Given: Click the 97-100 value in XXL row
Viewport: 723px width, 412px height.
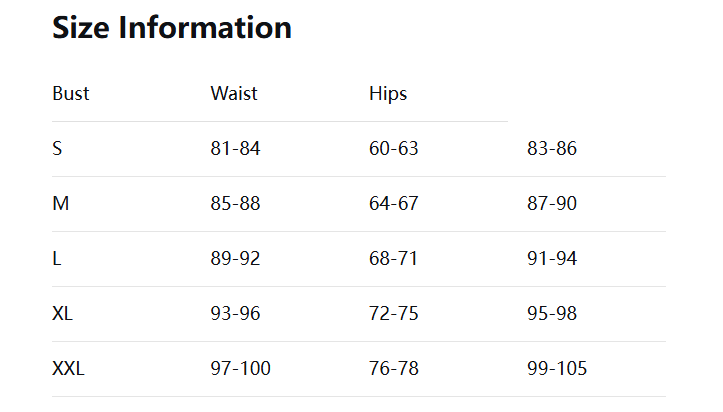Looking at the screenshot, I should [x=240, y=369].
